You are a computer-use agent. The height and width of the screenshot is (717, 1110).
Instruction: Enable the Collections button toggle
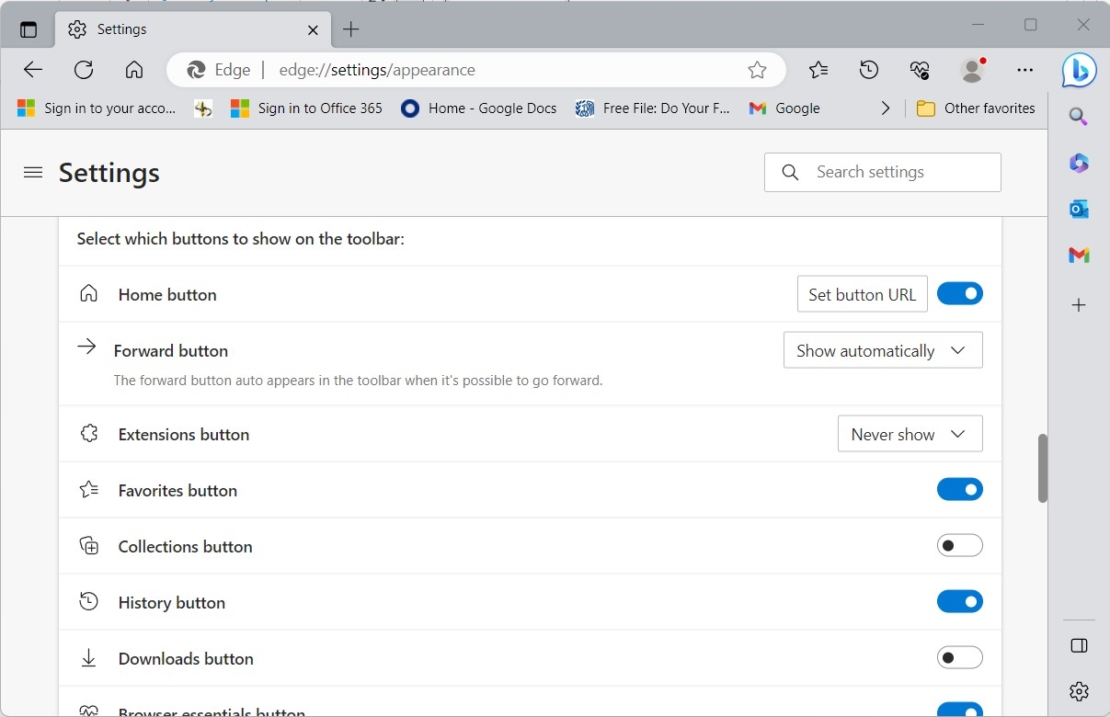960,545
